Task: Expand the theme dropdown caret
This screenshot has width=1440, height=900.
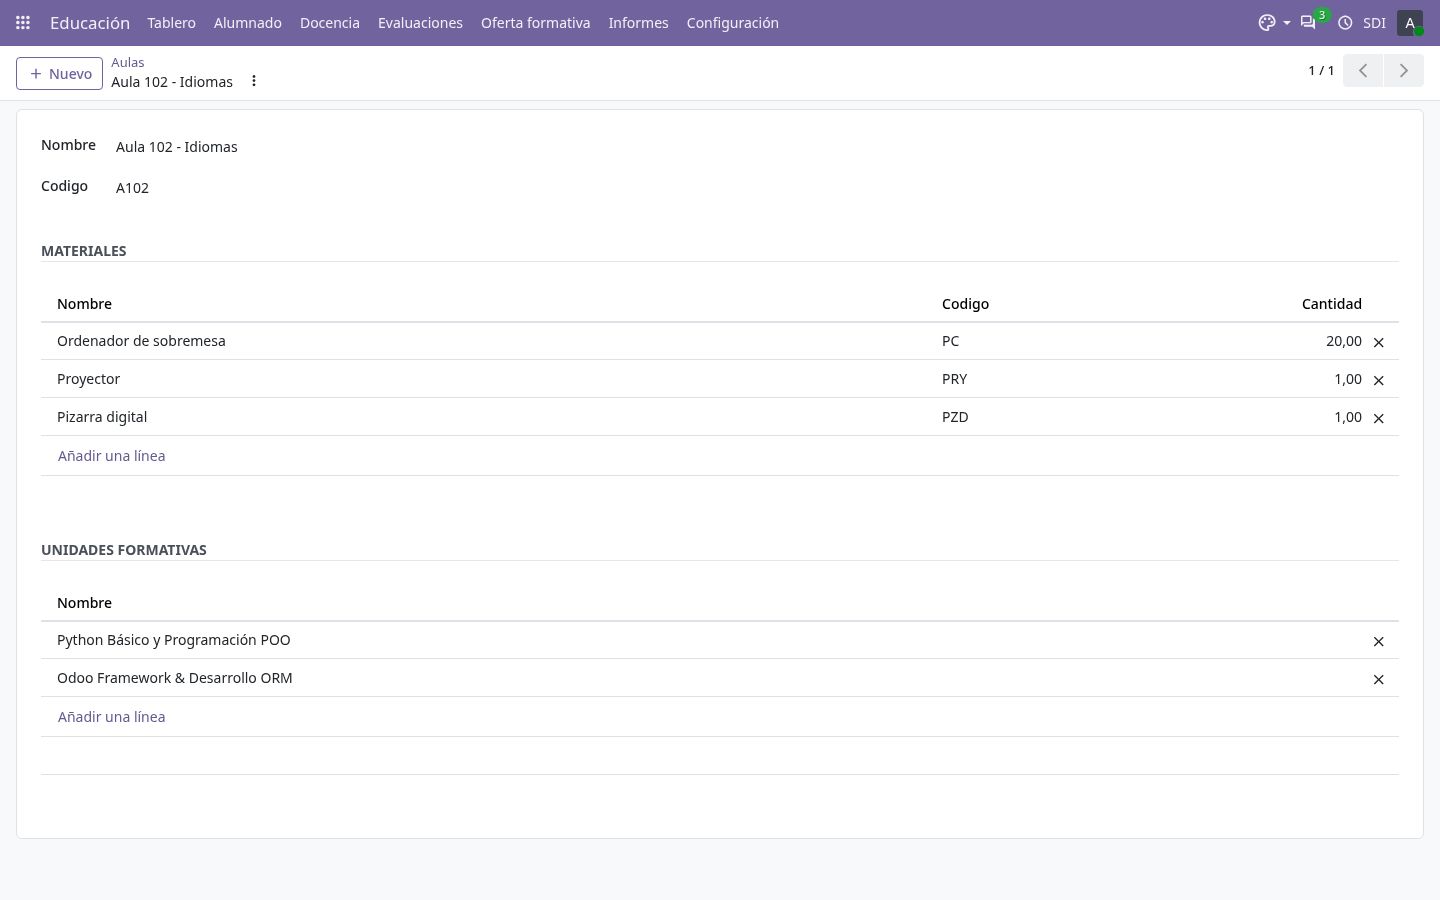Action: tap(1286, 23)
